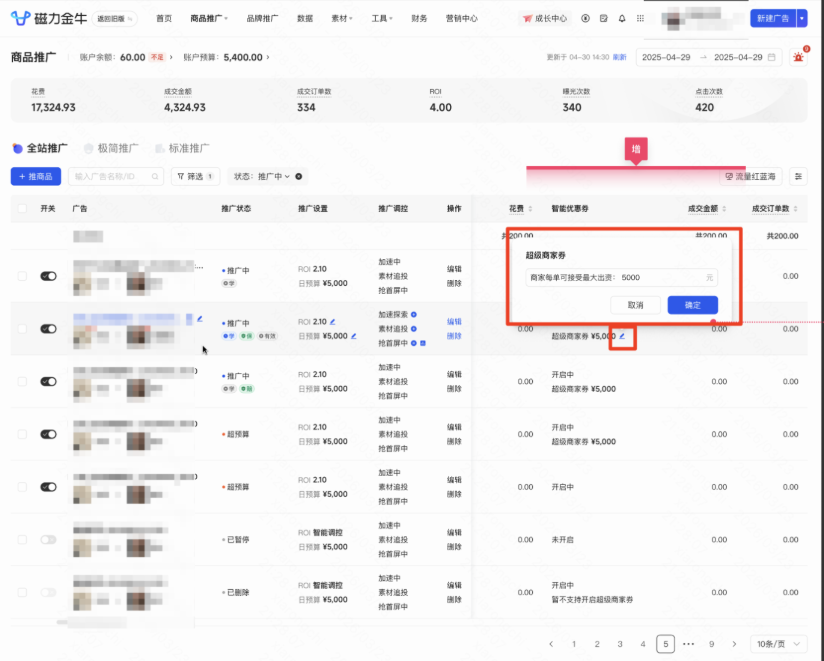Edit ROI 2.10 with the pencil icon
824x661 pixels.
pos(332,322)
